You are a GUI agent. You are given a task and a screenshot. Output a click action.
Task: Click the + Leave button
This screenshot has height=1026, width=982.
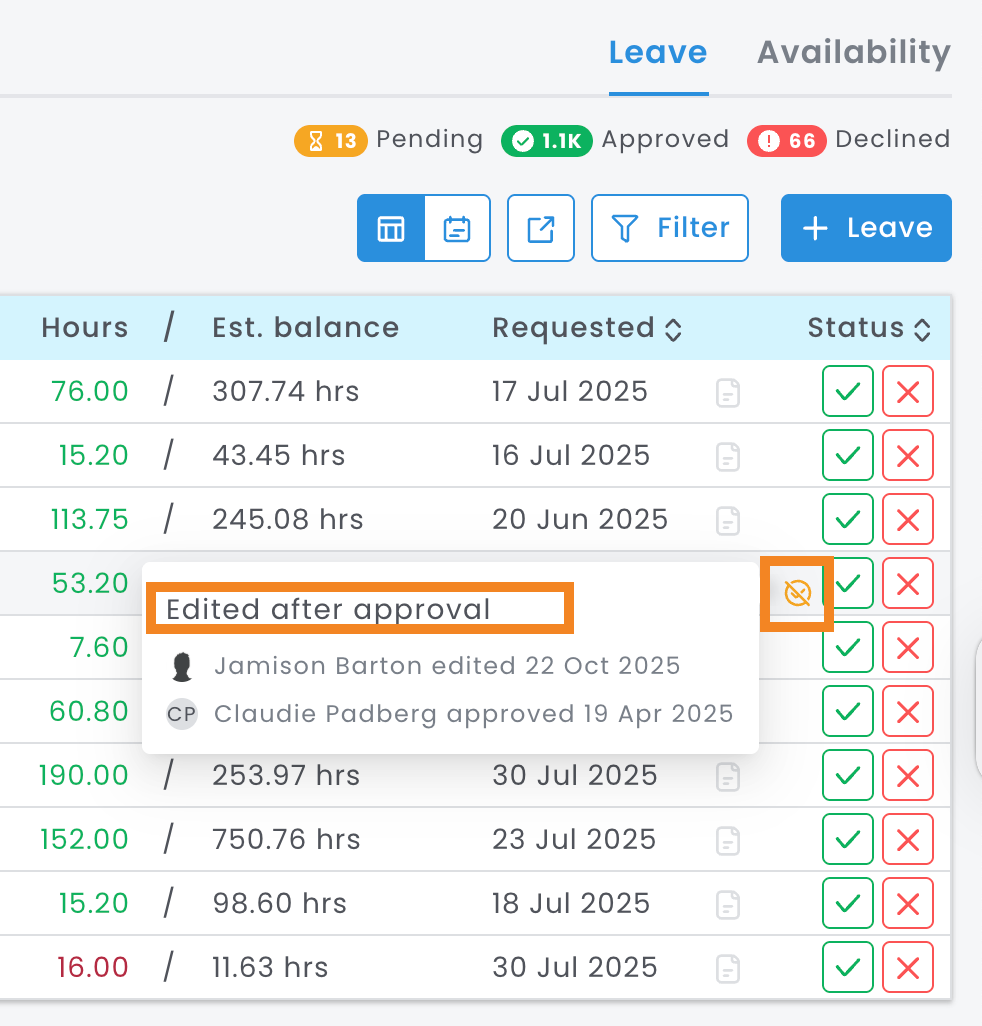click(x=866, y=228)
